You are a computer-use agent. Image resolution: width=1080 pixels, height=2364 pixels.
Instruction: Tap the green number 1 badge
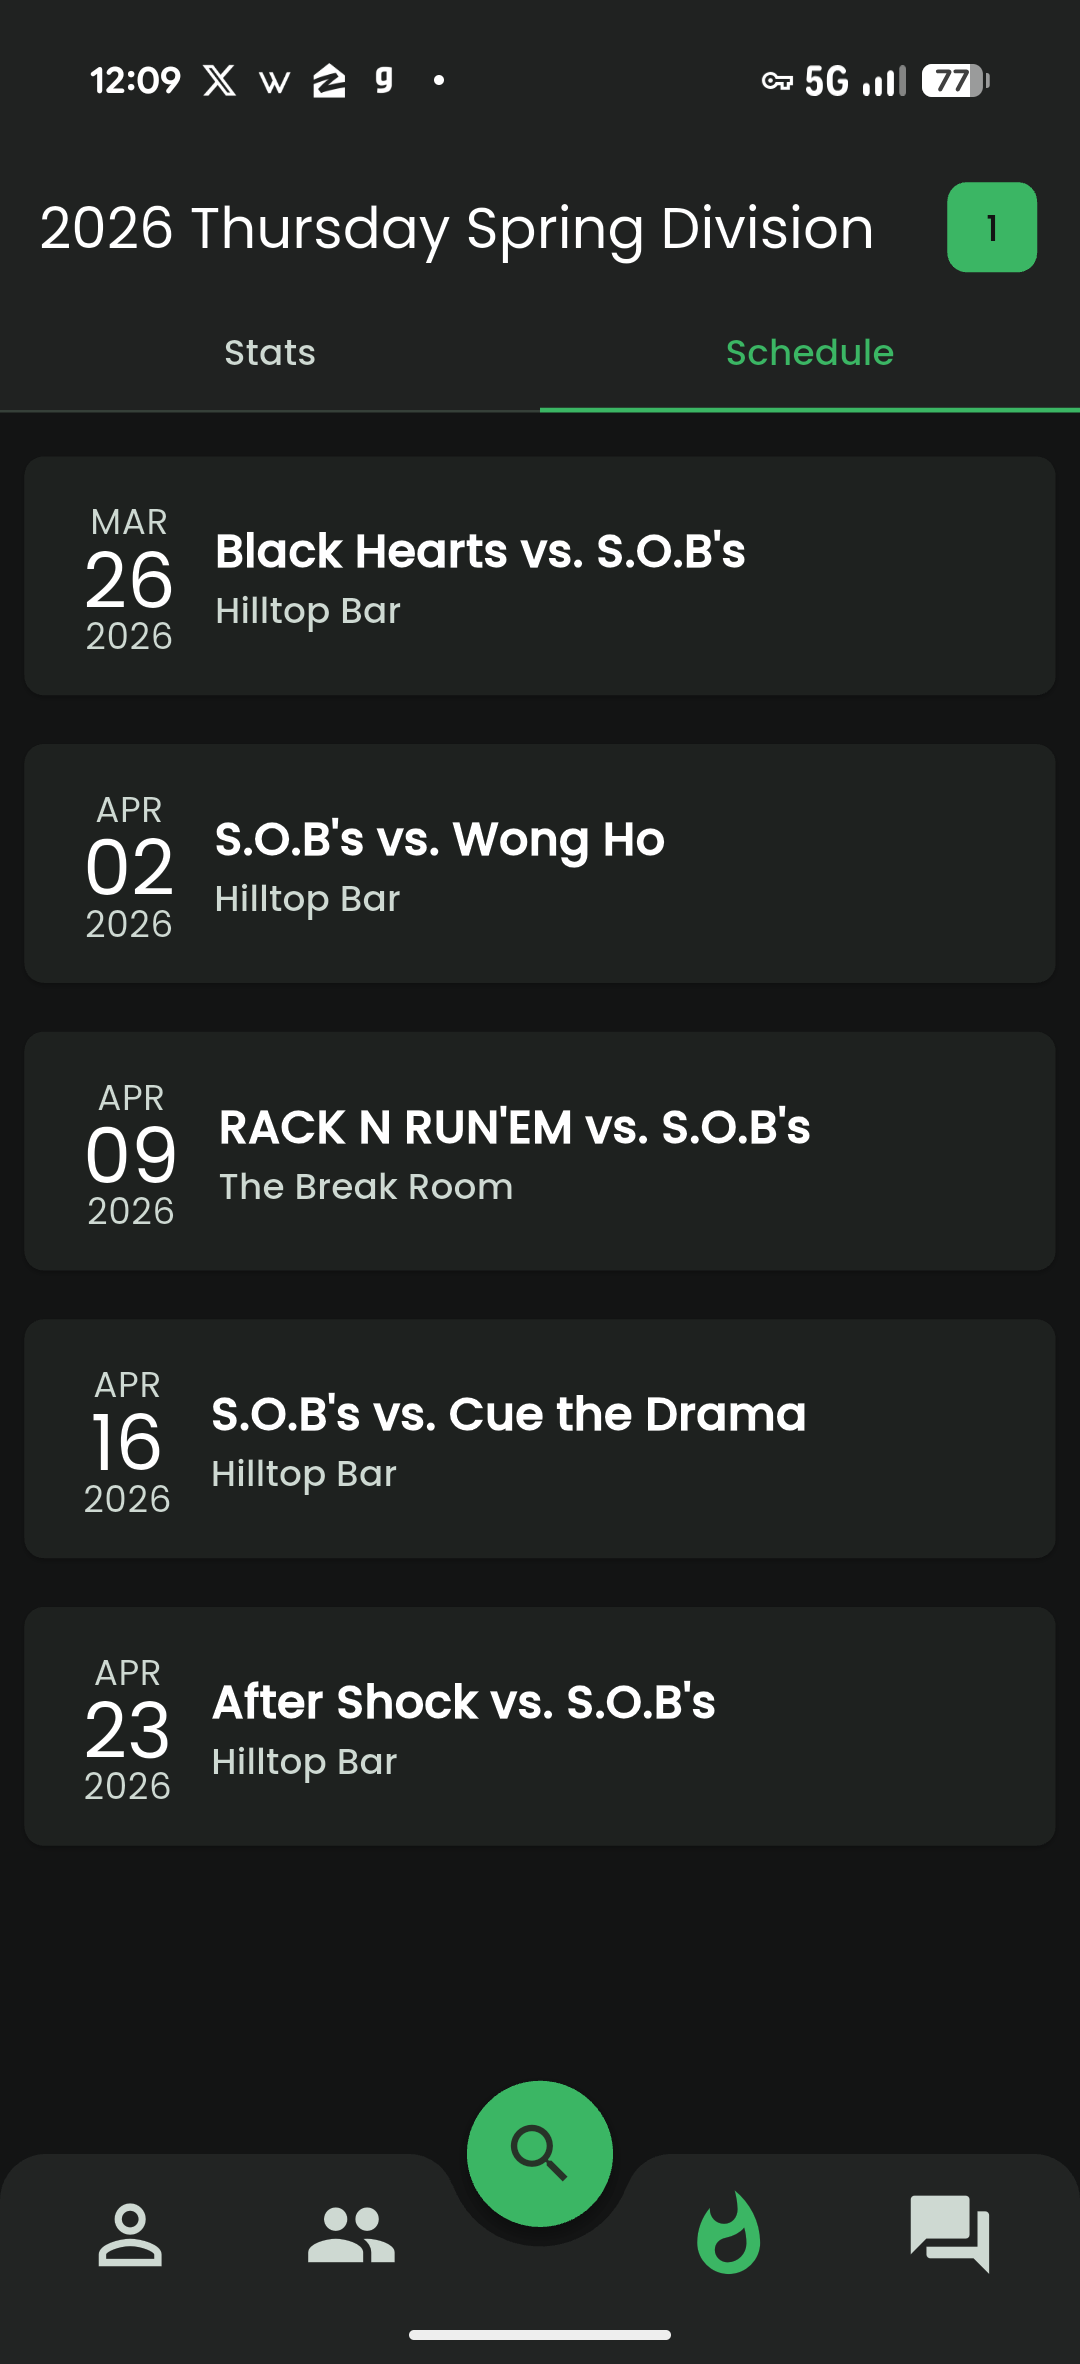coord(991,228)
